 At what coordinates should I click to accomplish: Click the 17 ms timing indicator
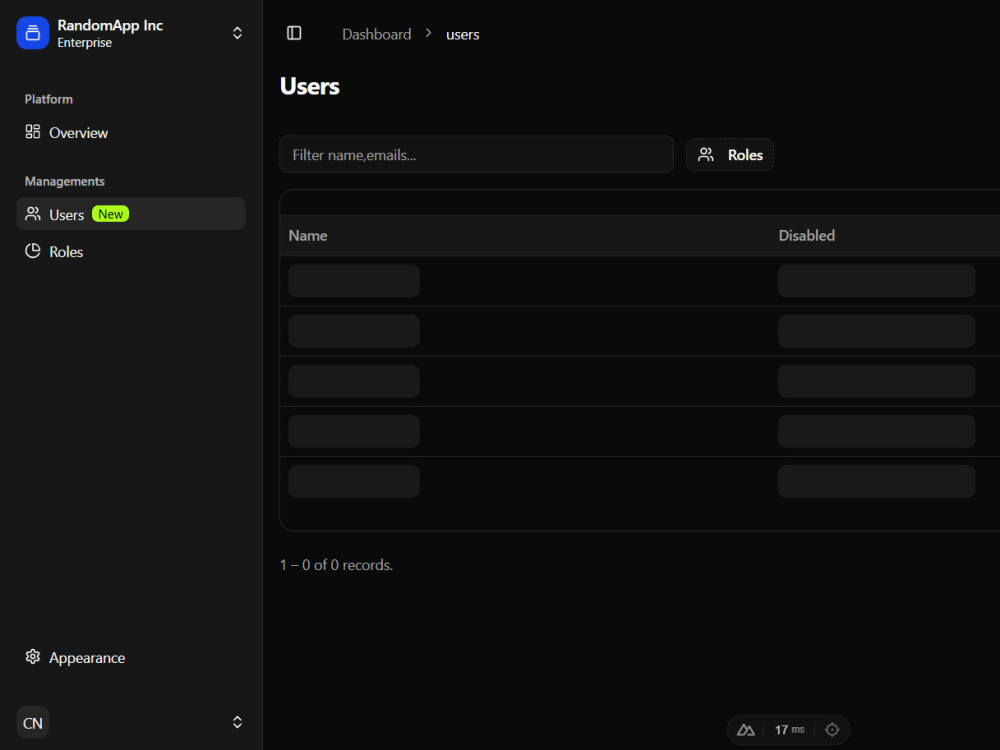790,730
